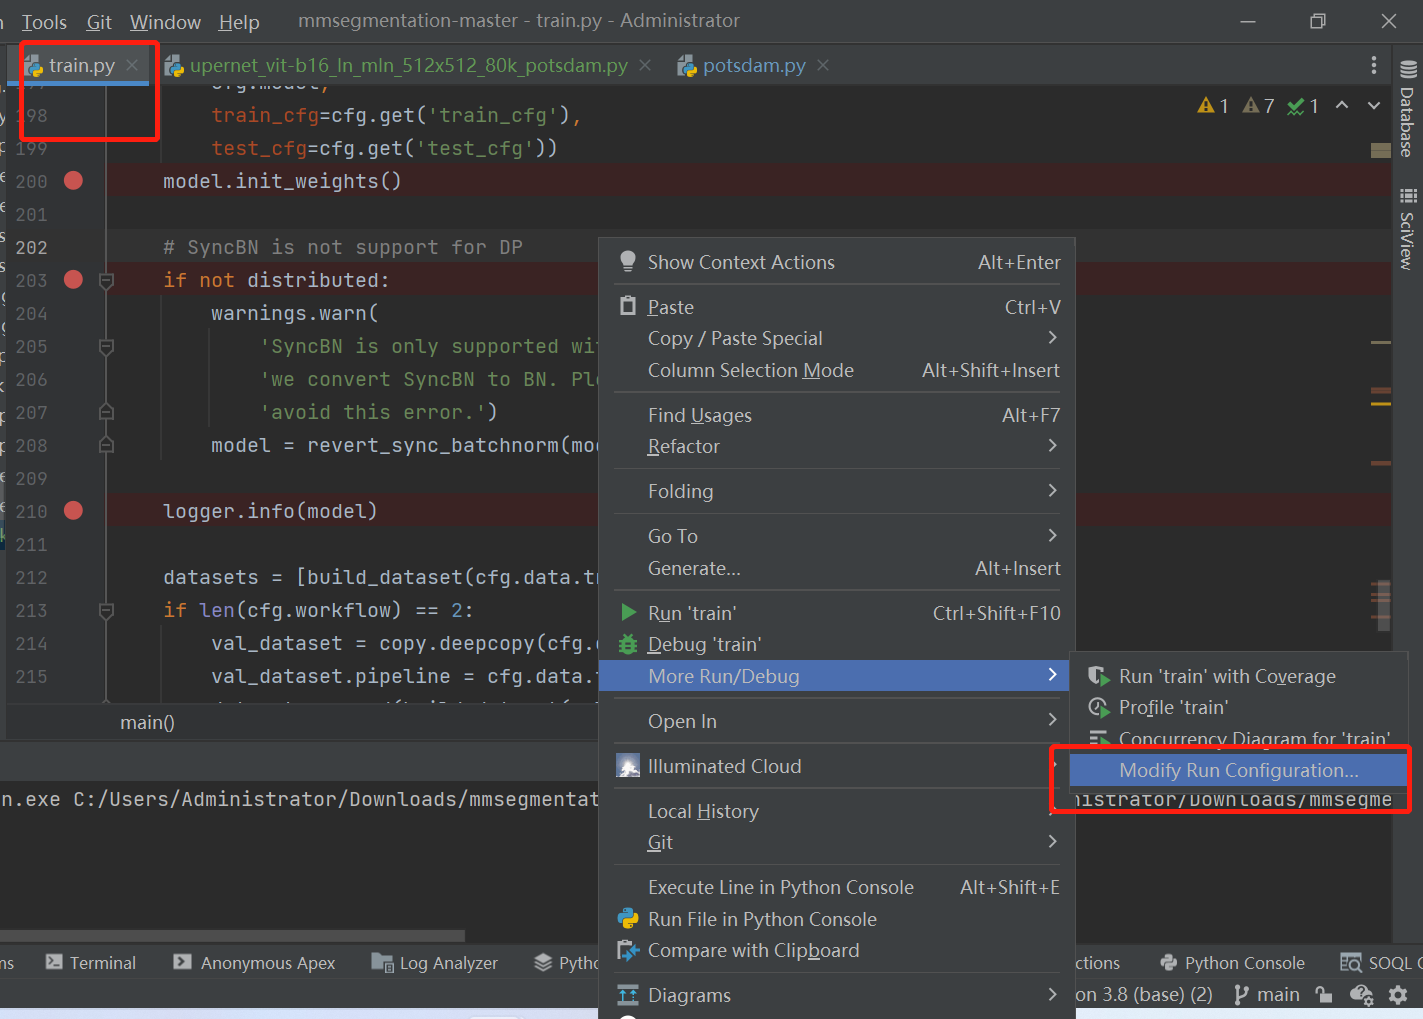Click the editor tabs three-dot menu
This screenshot has height=1019, width=1423.
[1374, 66]
